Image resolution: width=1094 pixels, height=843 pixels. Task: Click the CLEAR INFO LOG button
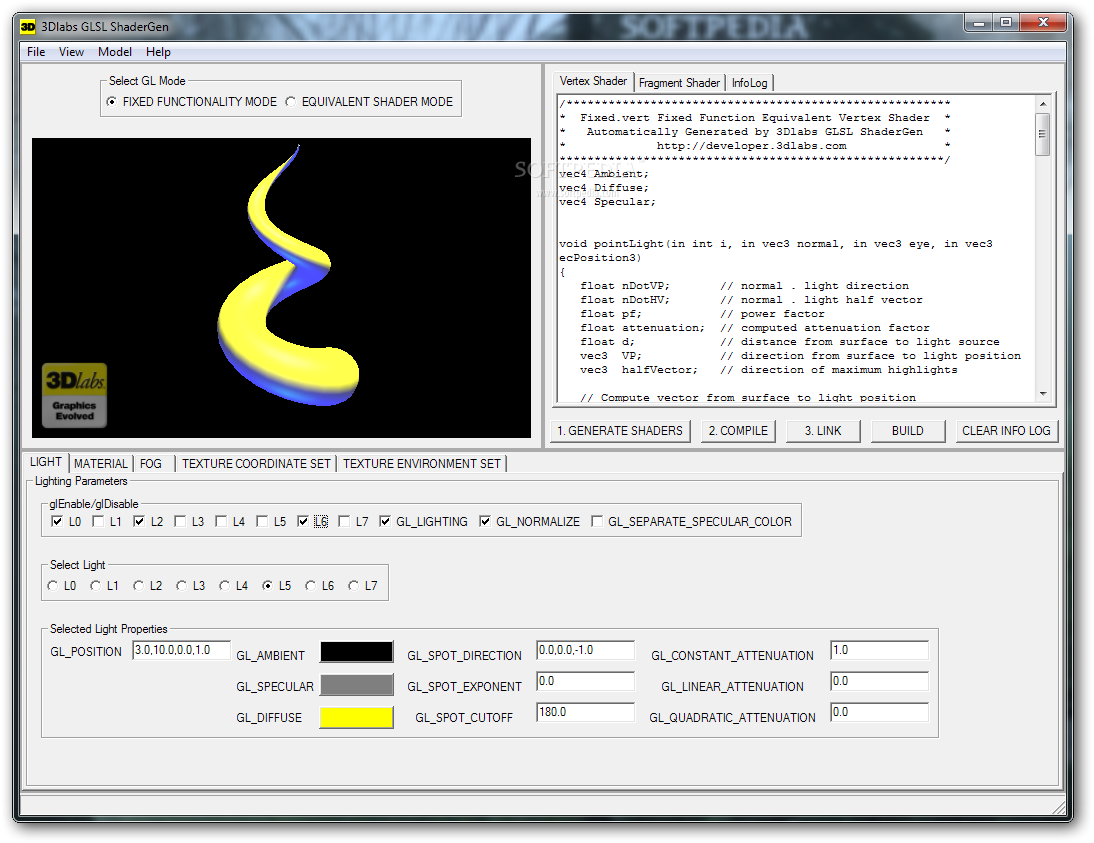tap(1006, 431)
